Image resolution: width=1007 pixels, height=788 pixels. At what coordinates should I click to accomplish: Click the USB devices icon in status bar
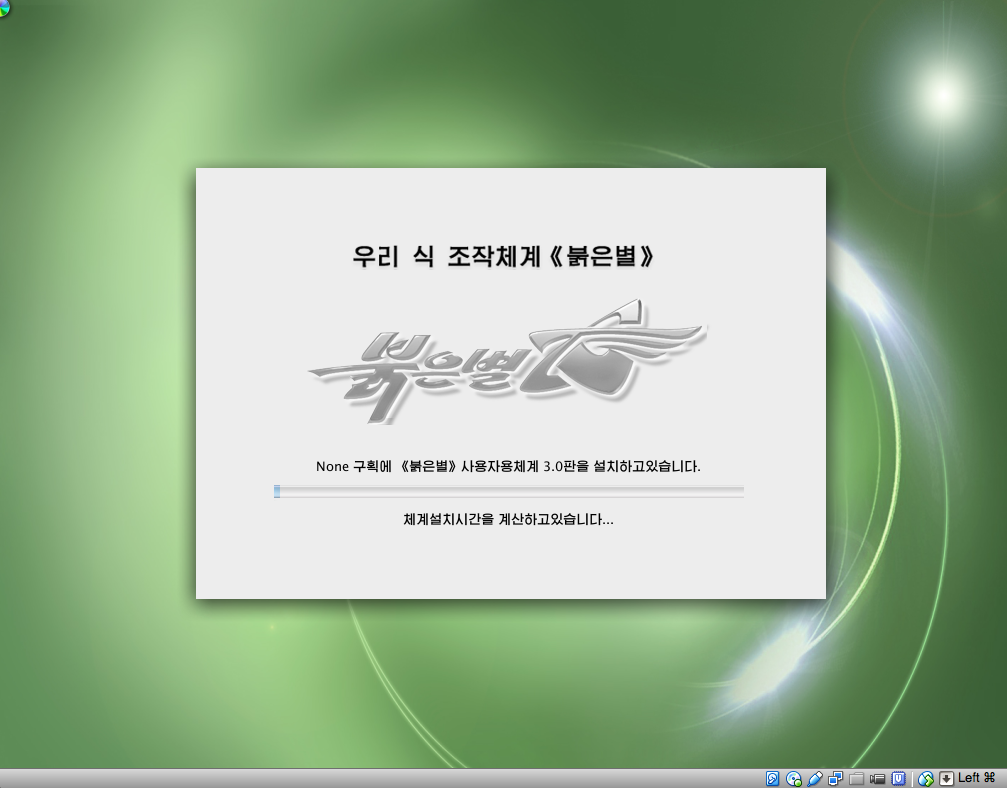click(815, 779)
